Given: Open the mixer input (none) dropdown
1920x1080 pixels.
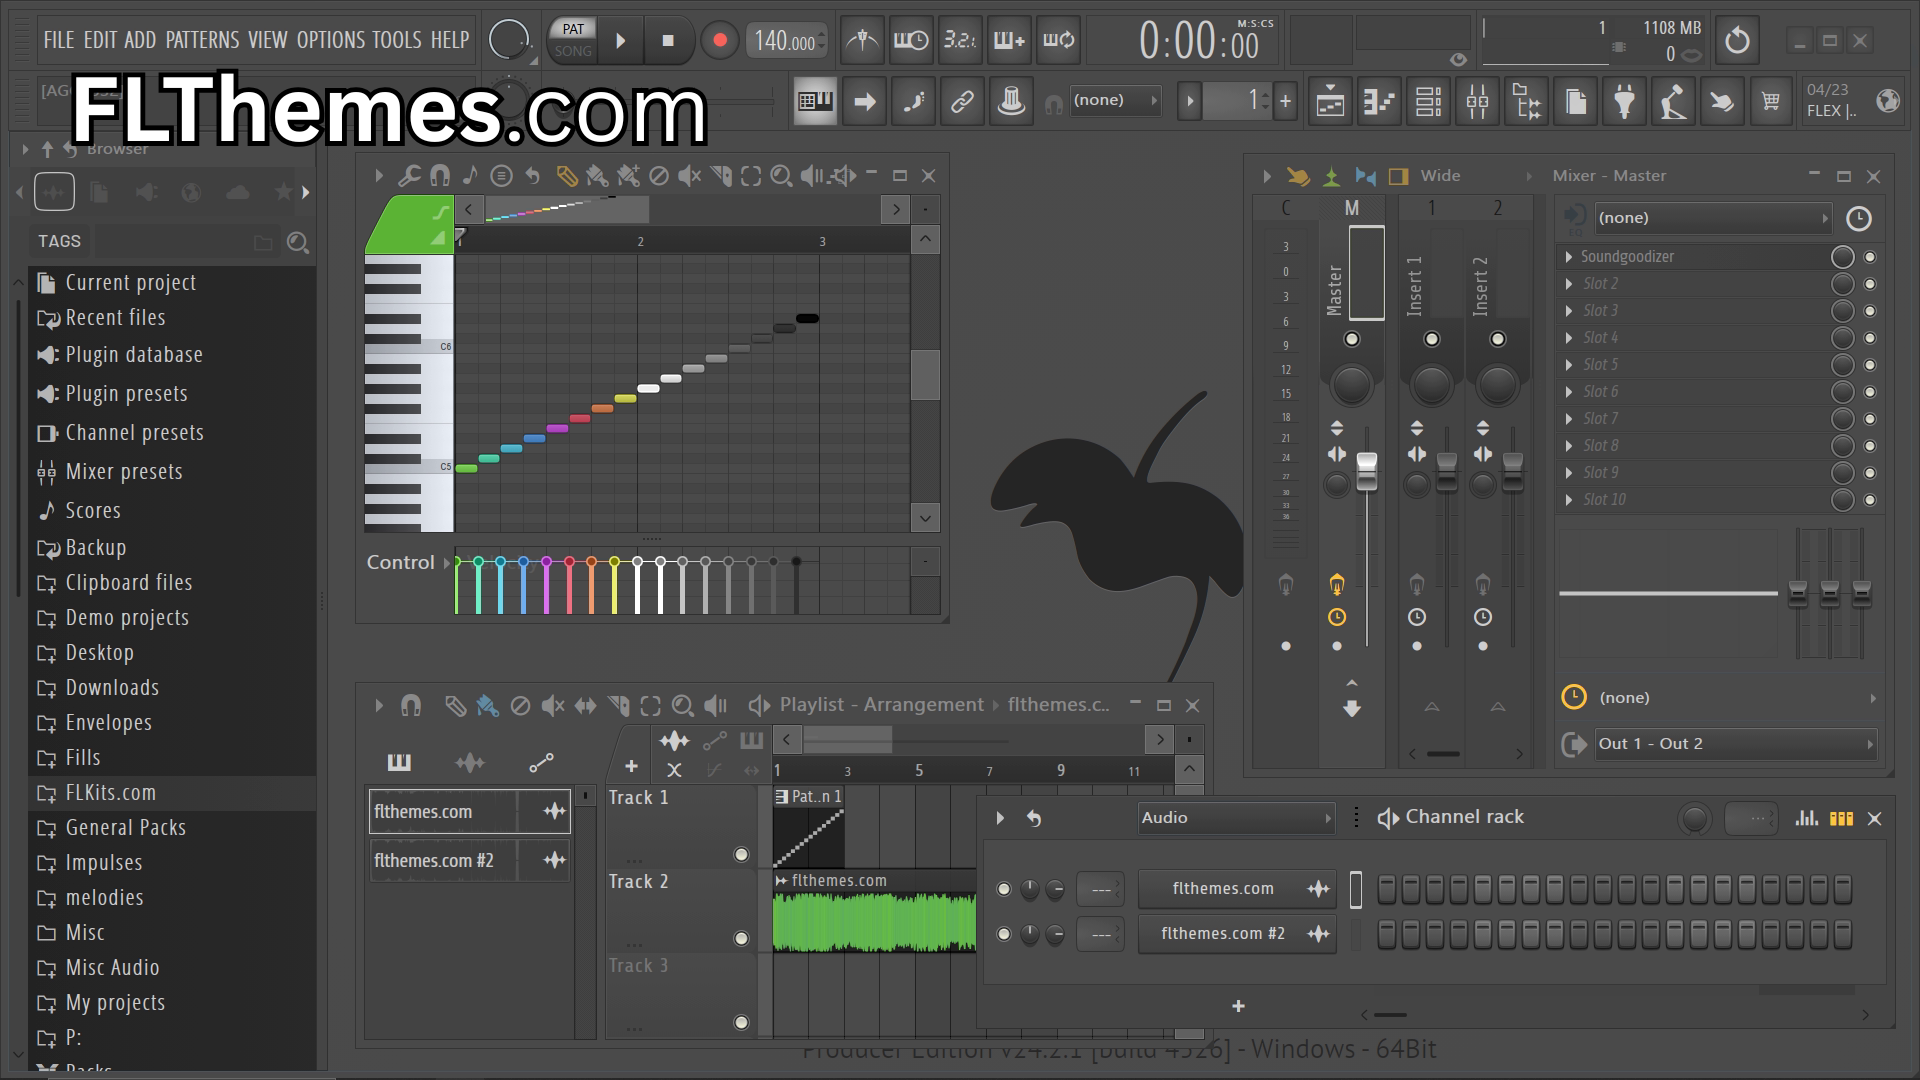Looking at the screenshot, I should tap(1713, 218).
